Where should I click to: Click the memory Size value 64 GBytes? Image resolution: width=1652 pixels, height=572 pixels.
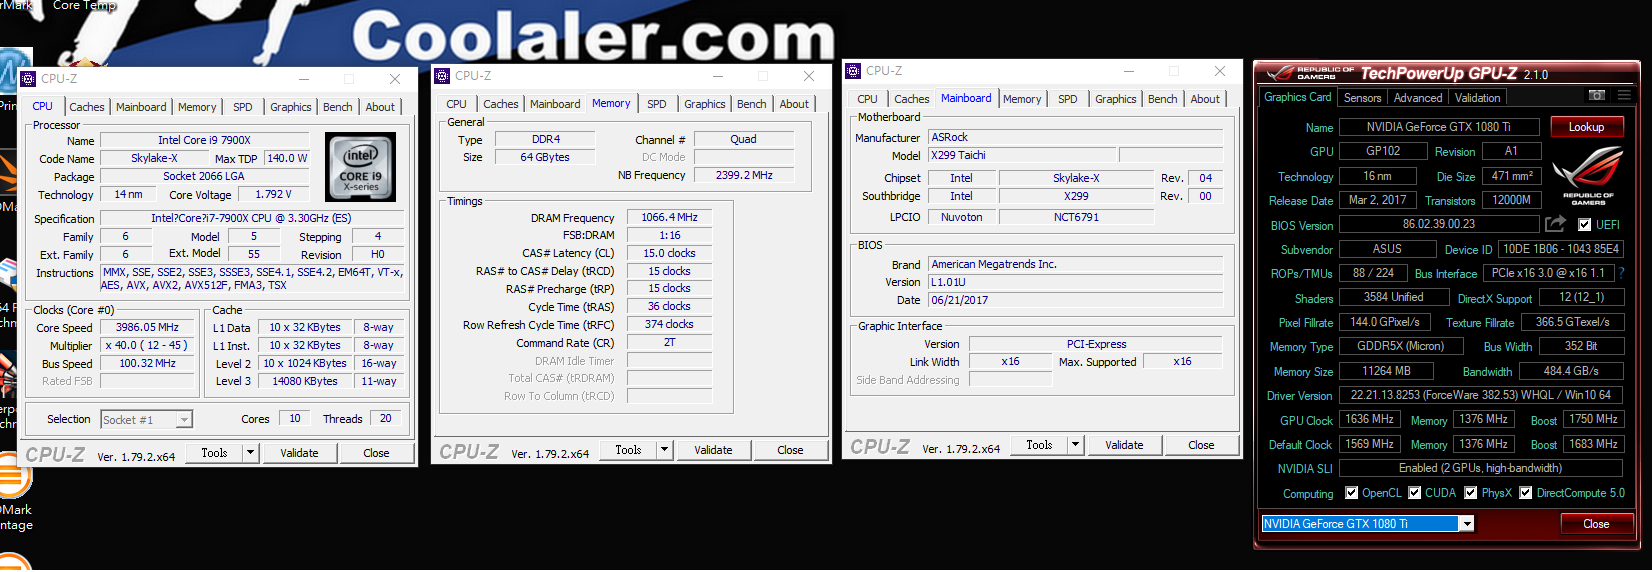point(545,157)
